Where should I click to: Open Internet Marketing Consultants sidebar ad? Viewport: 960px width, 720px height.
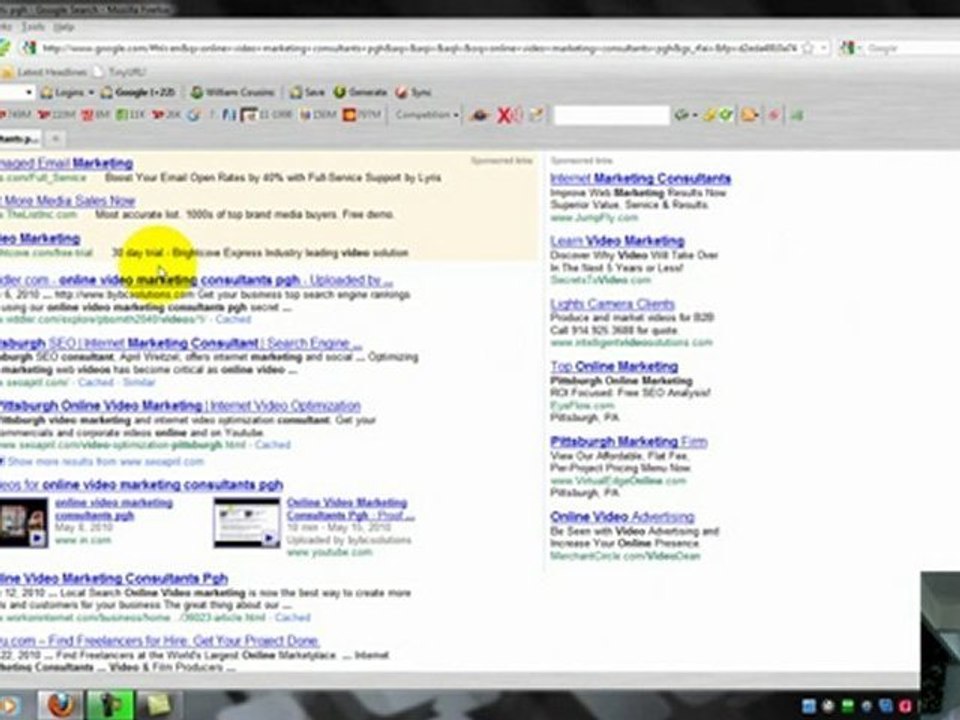tap(640, 178)
